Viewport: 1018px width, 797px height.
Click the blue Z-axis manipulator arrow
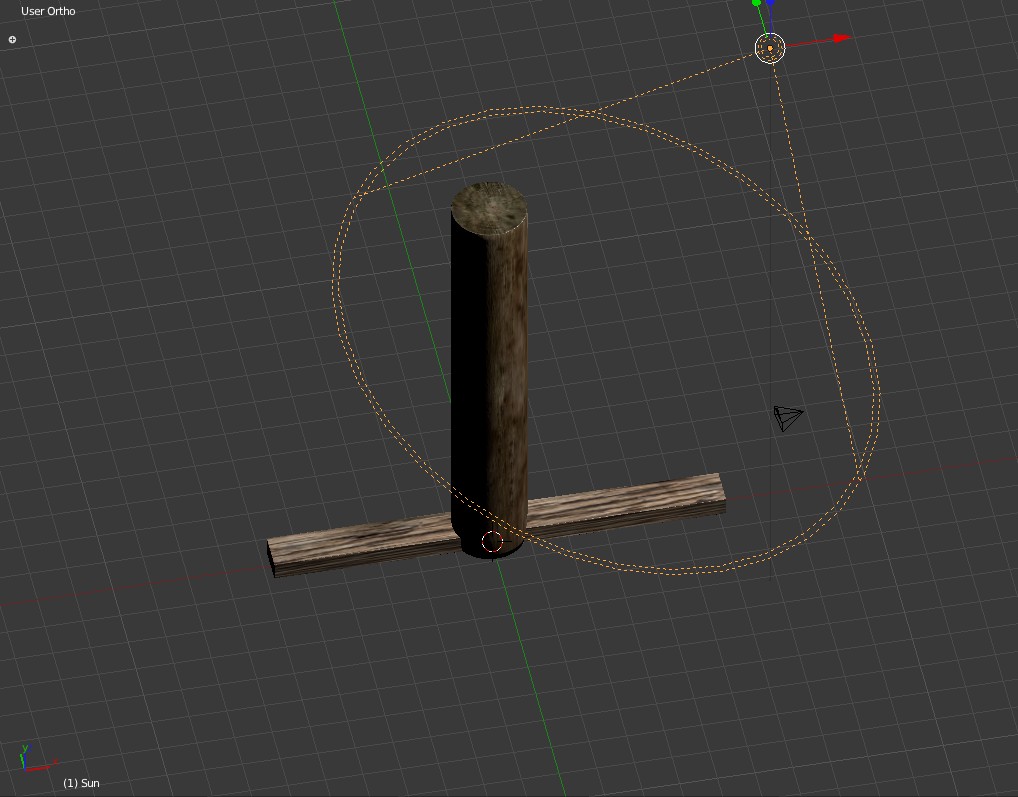tap(771, 4)
